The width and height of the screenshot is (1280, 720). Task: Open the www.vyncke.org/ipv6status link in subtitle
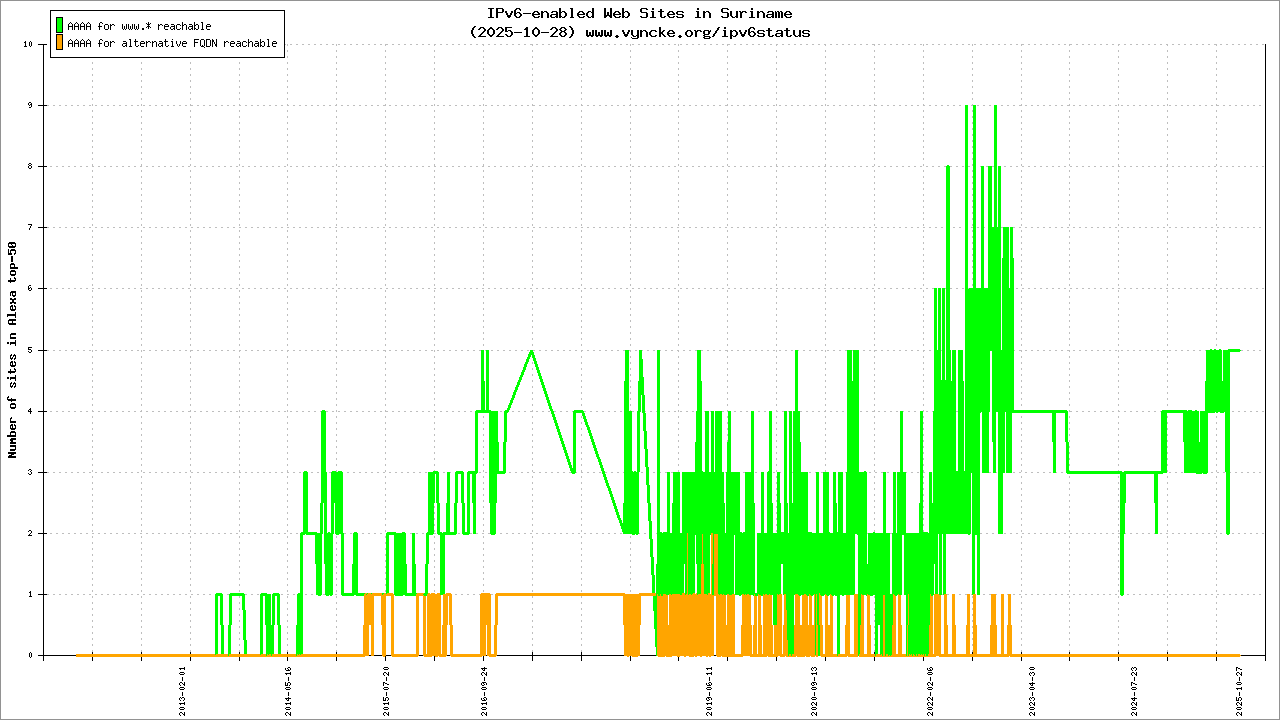(x=697, y=32)
